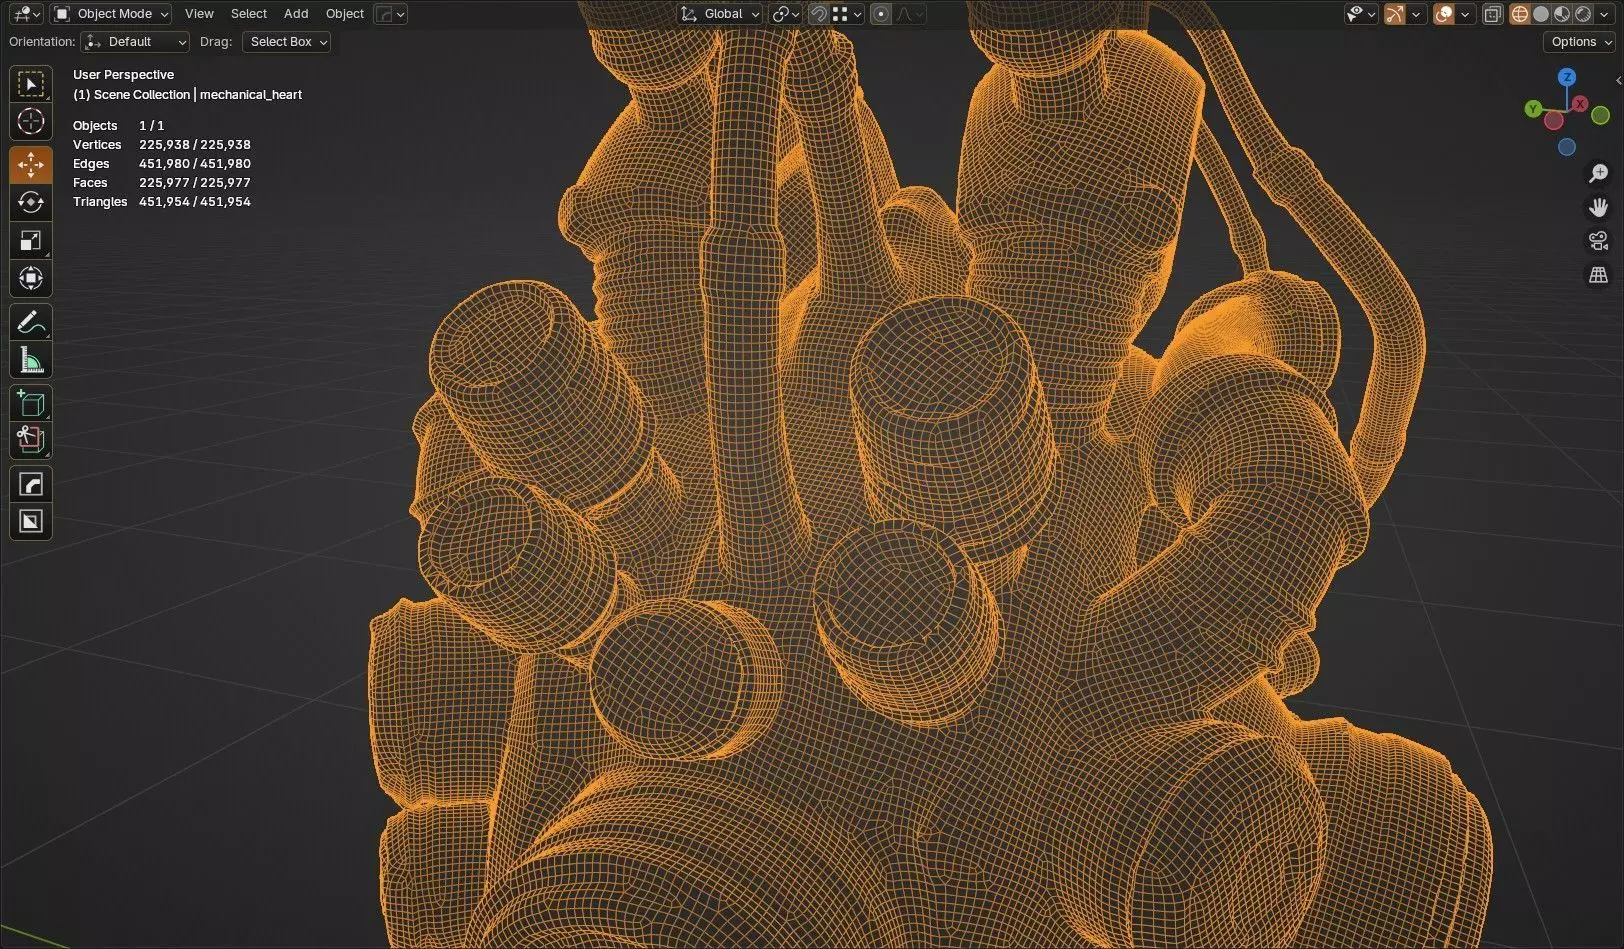The width and height of the screenshot is (1624, 949).
Task: Toggle proportional editing
Action: click(x=881, y=14)
